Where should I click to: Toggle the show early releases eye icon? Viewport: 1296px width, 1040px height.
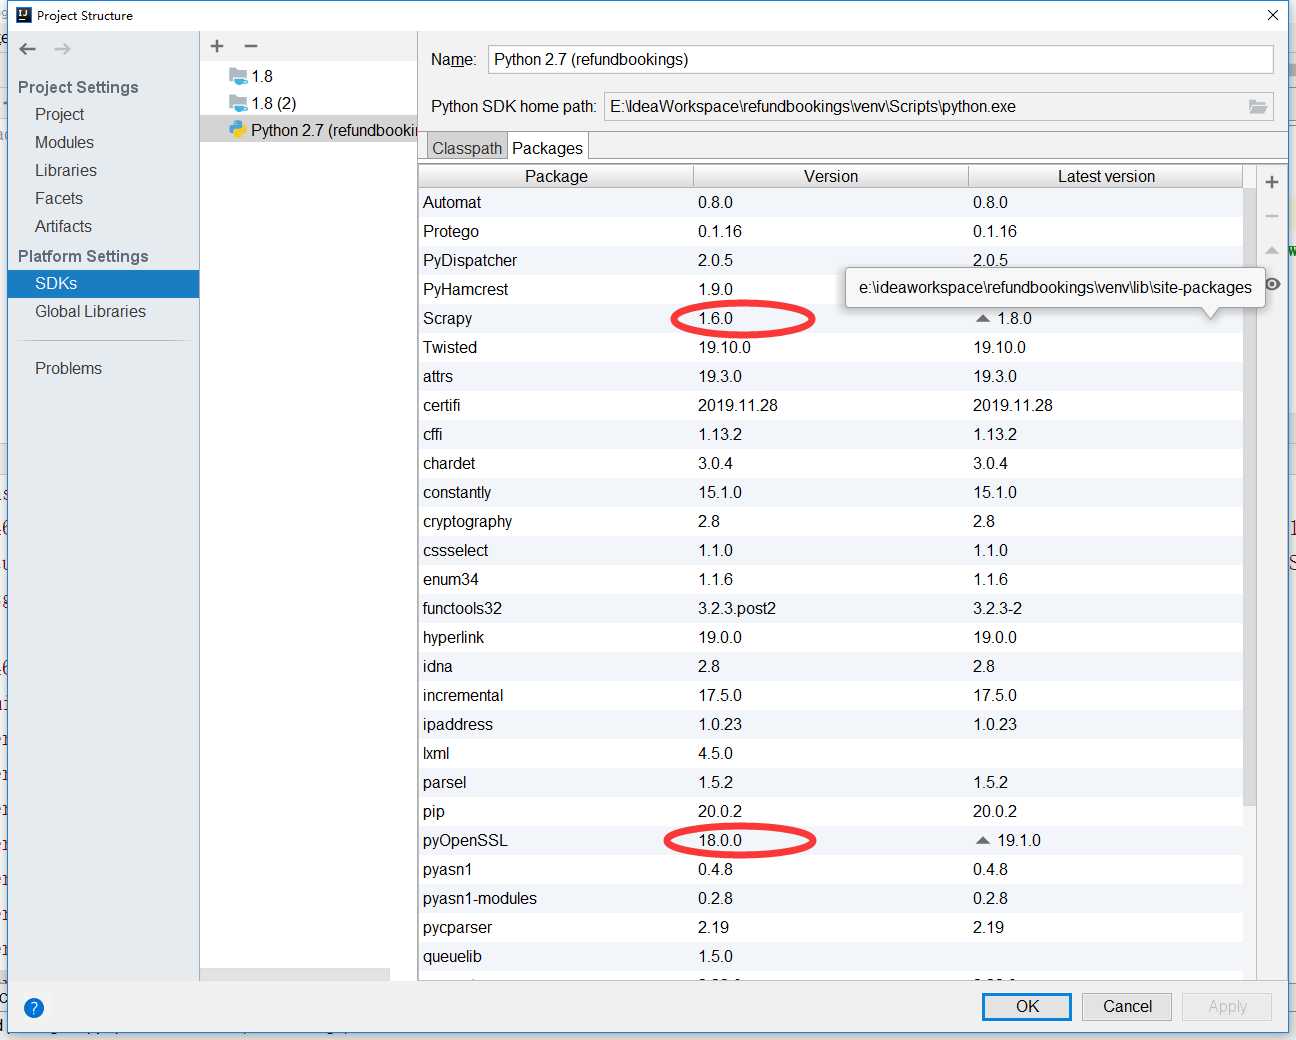click(1272, 284)
